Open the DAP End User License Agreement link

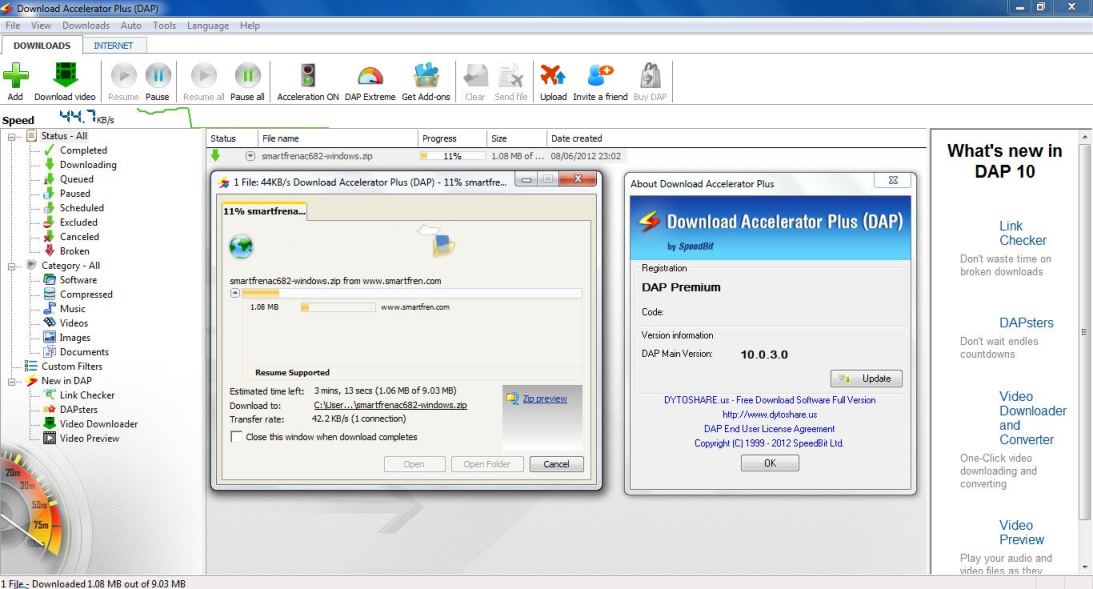click(770, 429)
